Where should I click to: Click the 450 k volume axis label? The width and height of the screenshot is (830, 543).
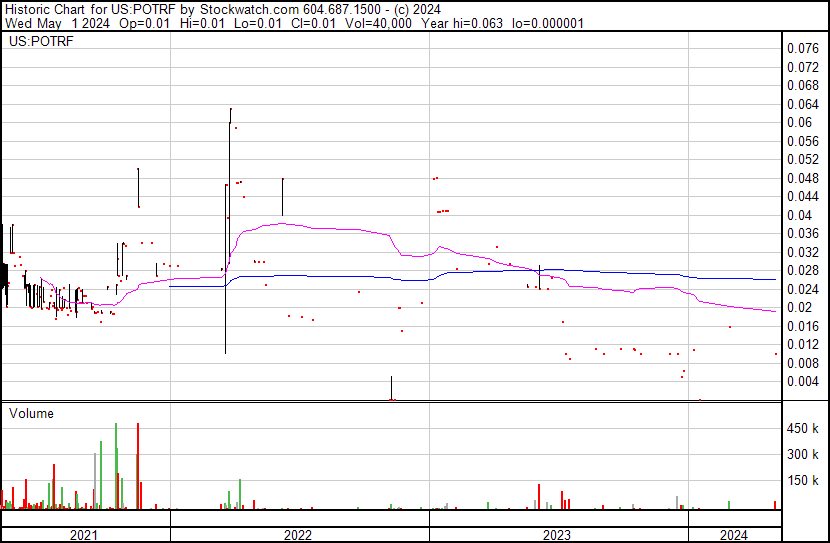803,429
